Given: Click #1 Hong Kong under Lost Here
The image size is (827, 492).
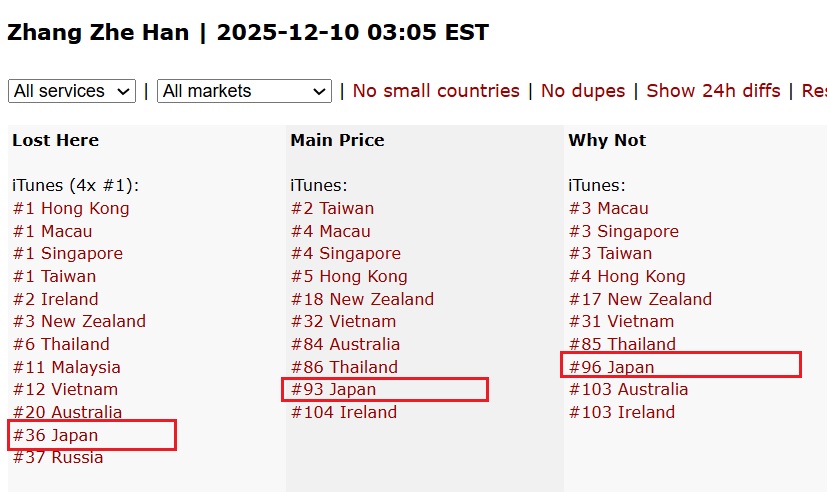Looking at the screenshot, I should coord(71,209).
